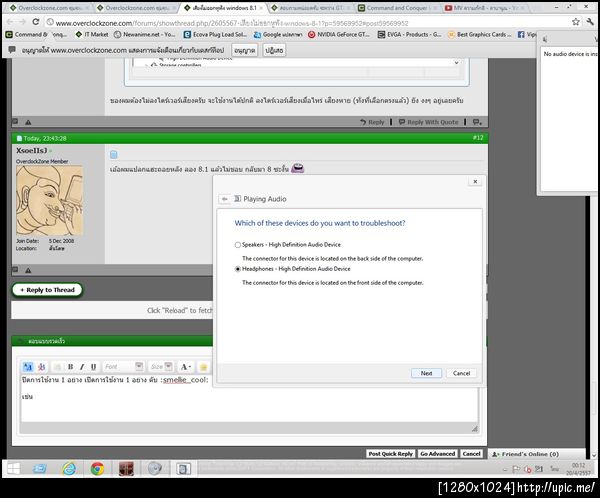Open the Ecova Plug Load Sol bookmark
The image size is (600, 498).
click(215, 34)
